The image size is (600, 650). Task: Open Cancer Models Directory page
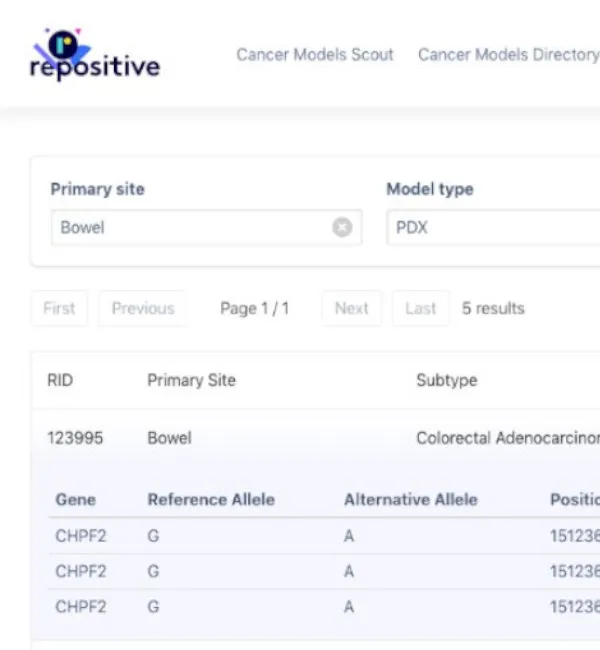(507, 55)
